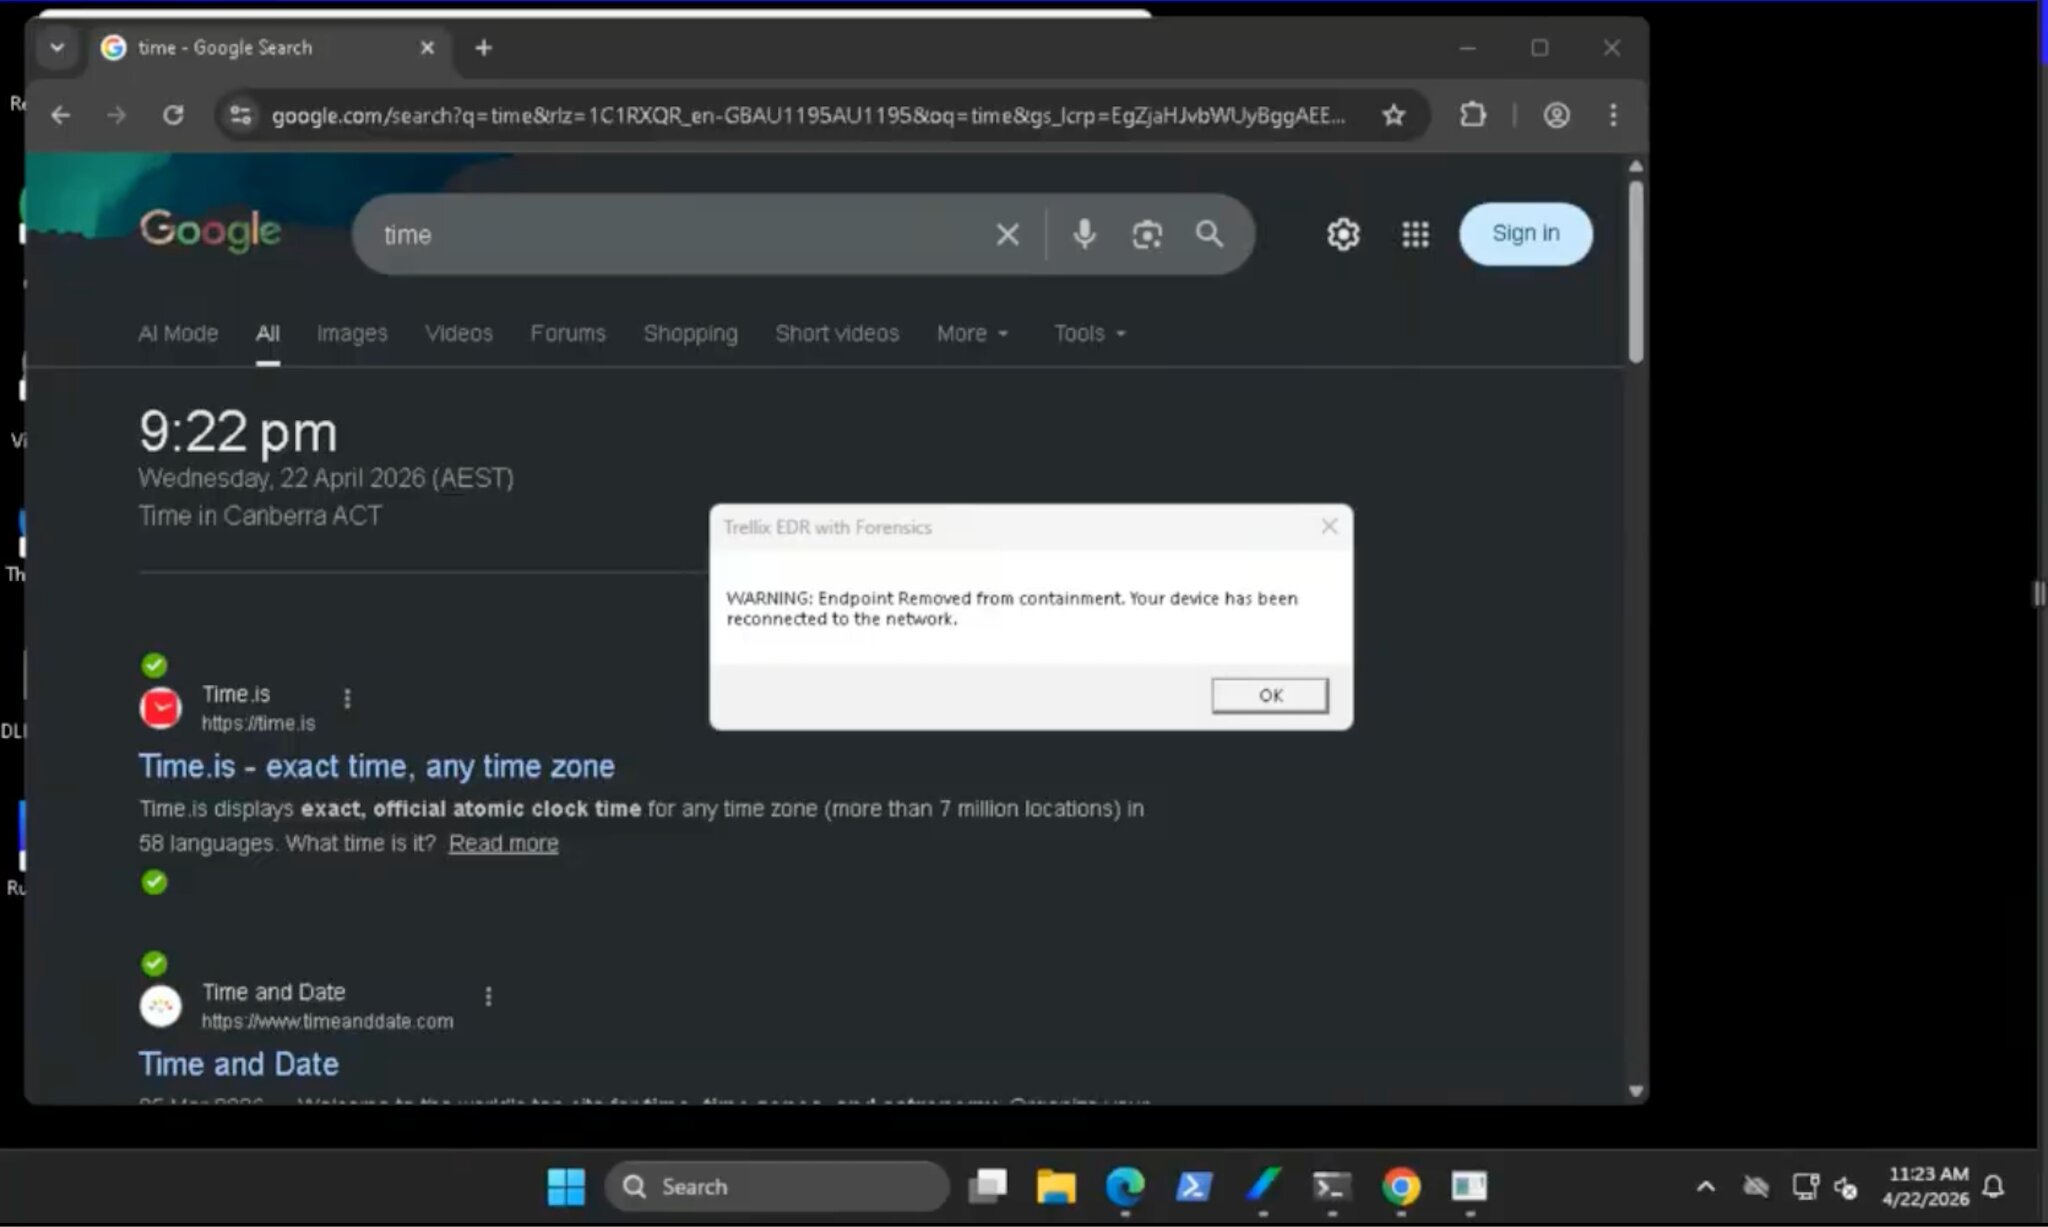Clear the search box with the X
Image resolution: width=2048 pixels, height=1227 pixels.
[x=1007, y=234]
